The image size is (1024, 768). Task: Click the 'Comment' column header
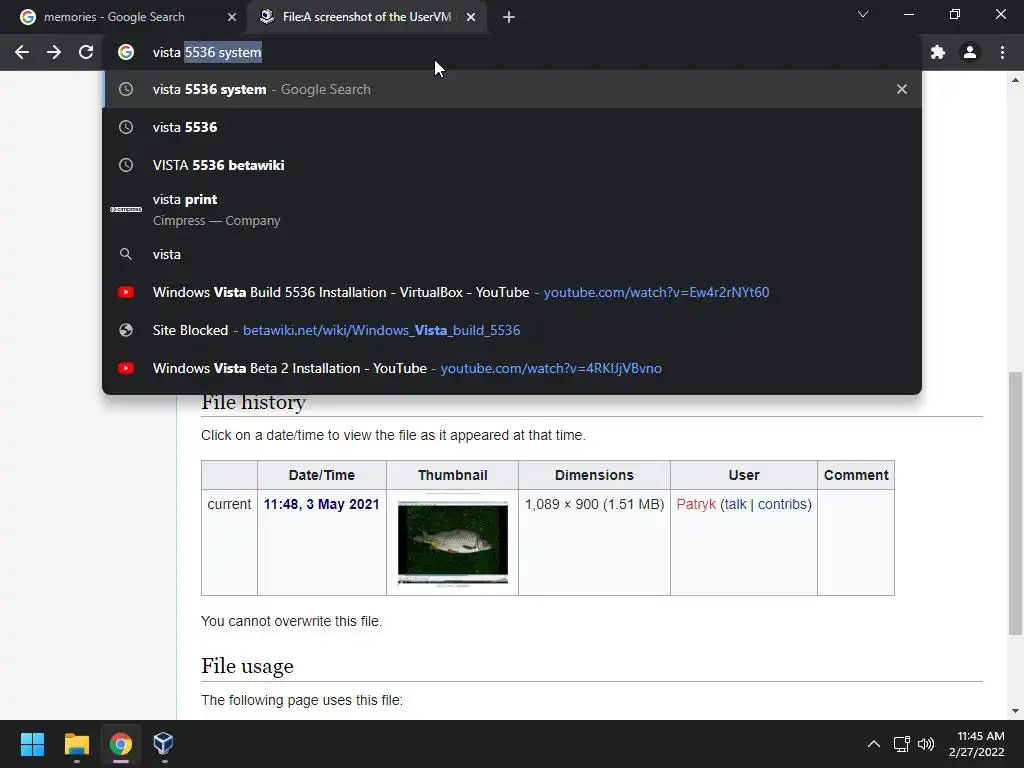856,475
